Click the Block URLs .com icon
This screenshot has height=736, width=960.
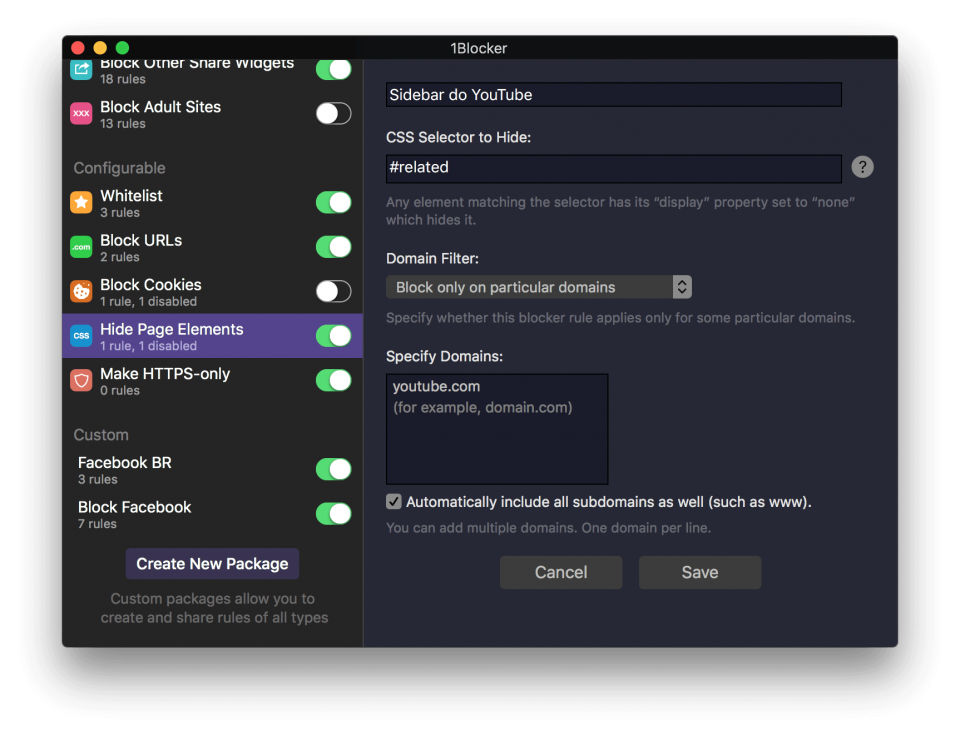tap(81, 247)
